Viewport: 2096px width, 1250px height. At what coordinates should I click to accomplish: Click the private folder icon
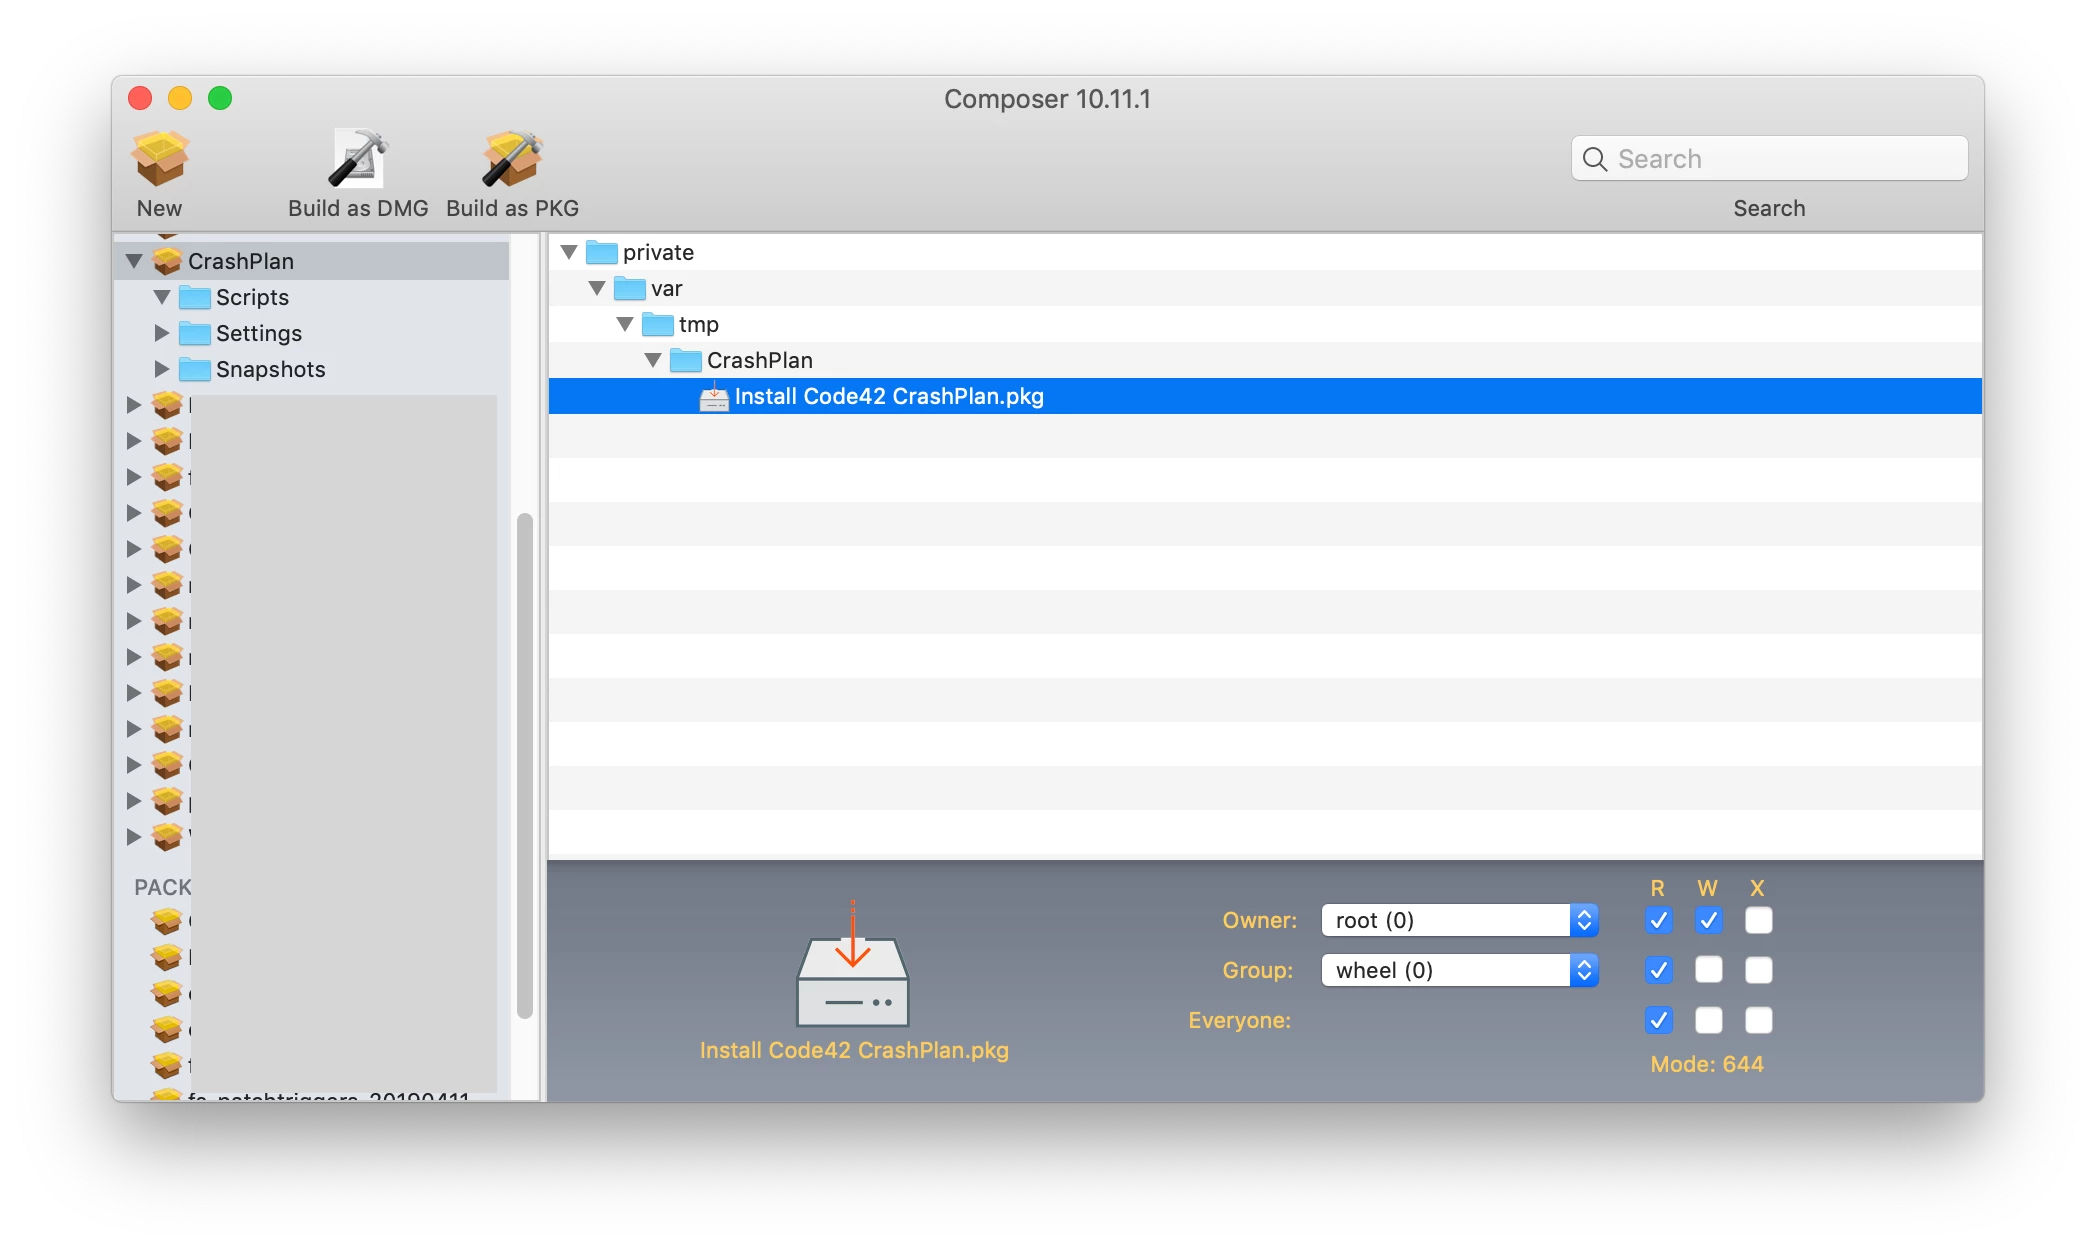(601, 252)
